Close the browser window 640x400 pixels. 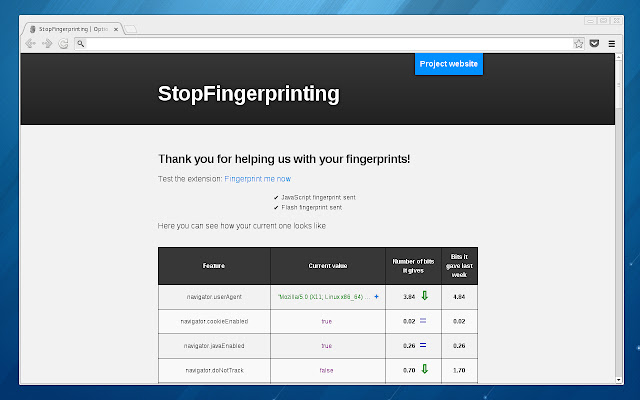pos(616,20)
